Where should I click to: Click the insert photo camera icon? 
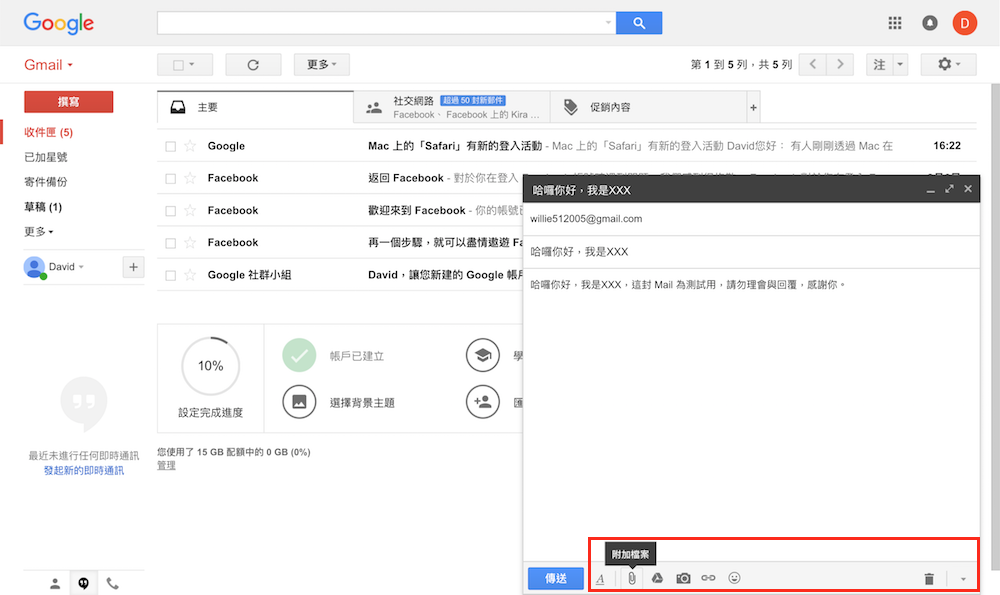pyautogui.click(x=683, y=578)
